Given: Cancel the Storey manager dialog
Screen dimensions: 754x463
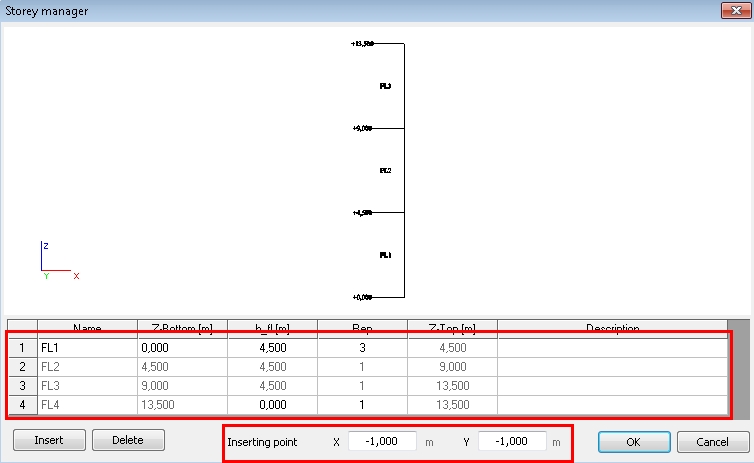Looking at the screenshot, I should coord(712,441).
